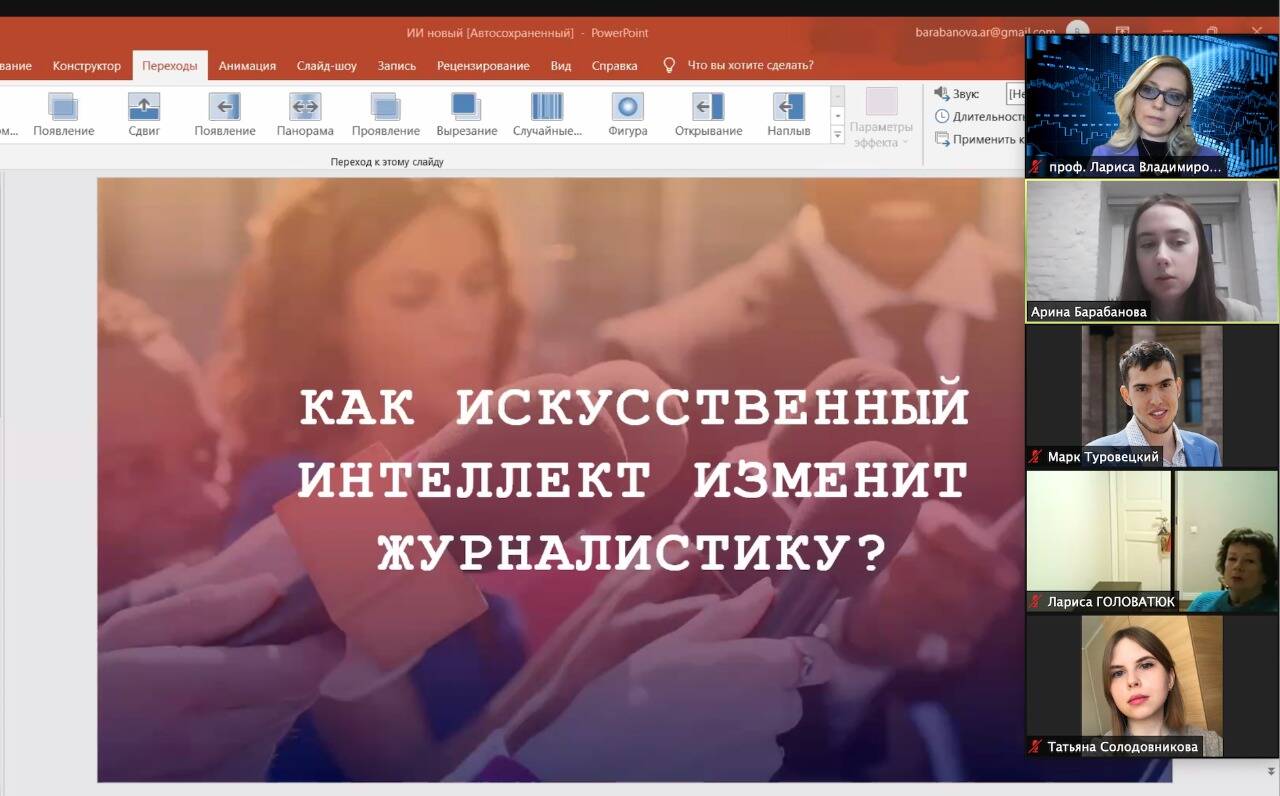Switch to the Слайд-шоу tab

327,66
